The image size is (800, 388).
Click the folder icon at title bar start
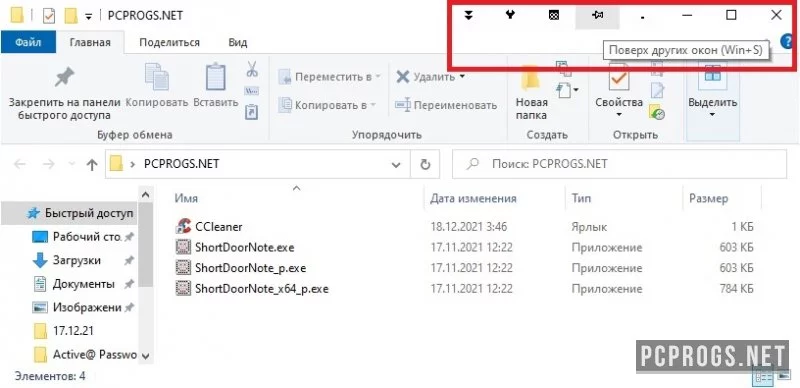(18, 16)
